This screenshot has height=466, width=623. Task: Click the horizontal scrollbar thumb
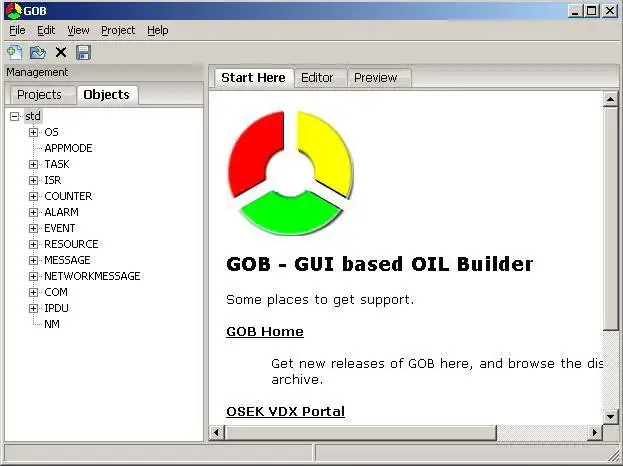tap(361, 432)
